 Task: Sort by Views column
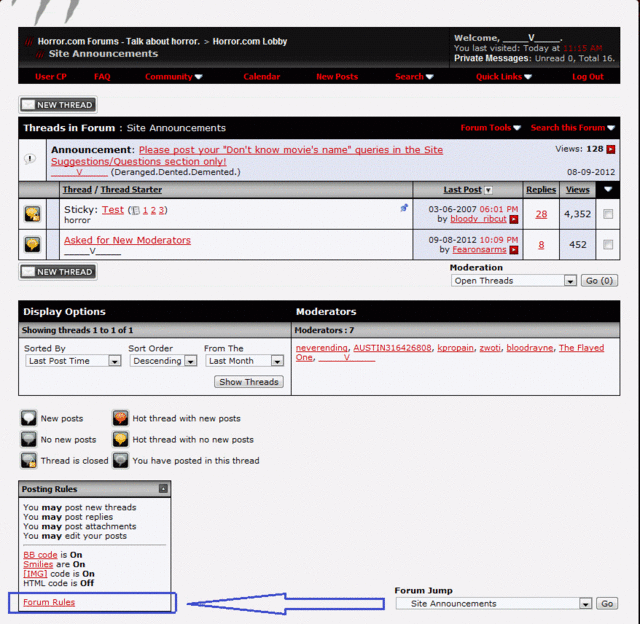pyautogui.click(x=577, y=190)
